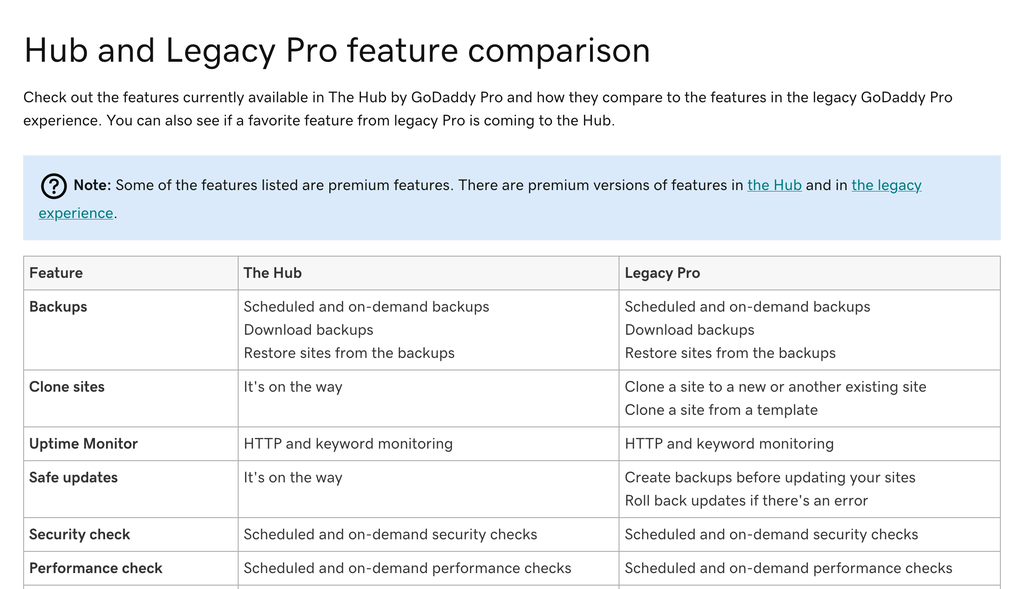Click "Roll back updates if there's an error"
This screenshot has width=1024, height=589.
click(x=746, y=501)
